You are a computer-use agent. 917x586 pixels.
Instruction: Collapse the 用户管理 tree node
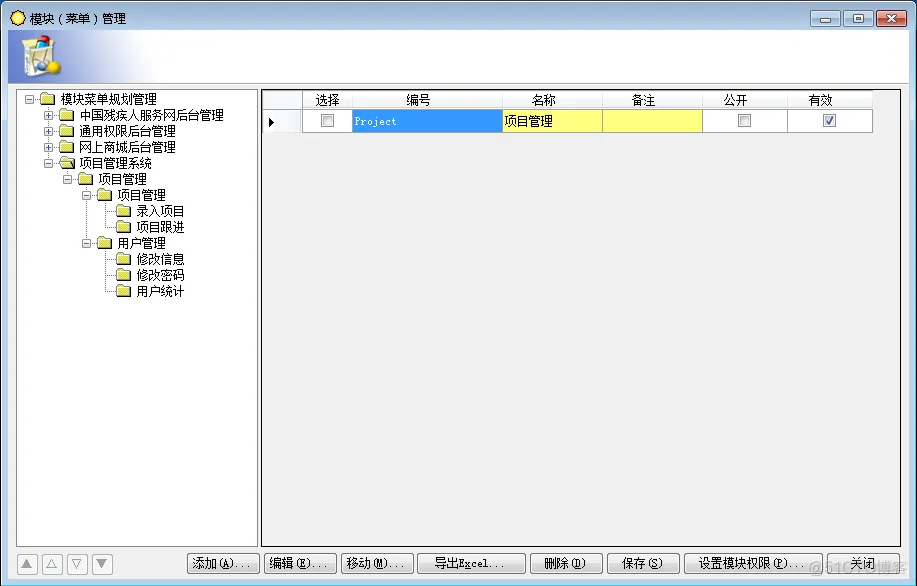coord(87,243)
